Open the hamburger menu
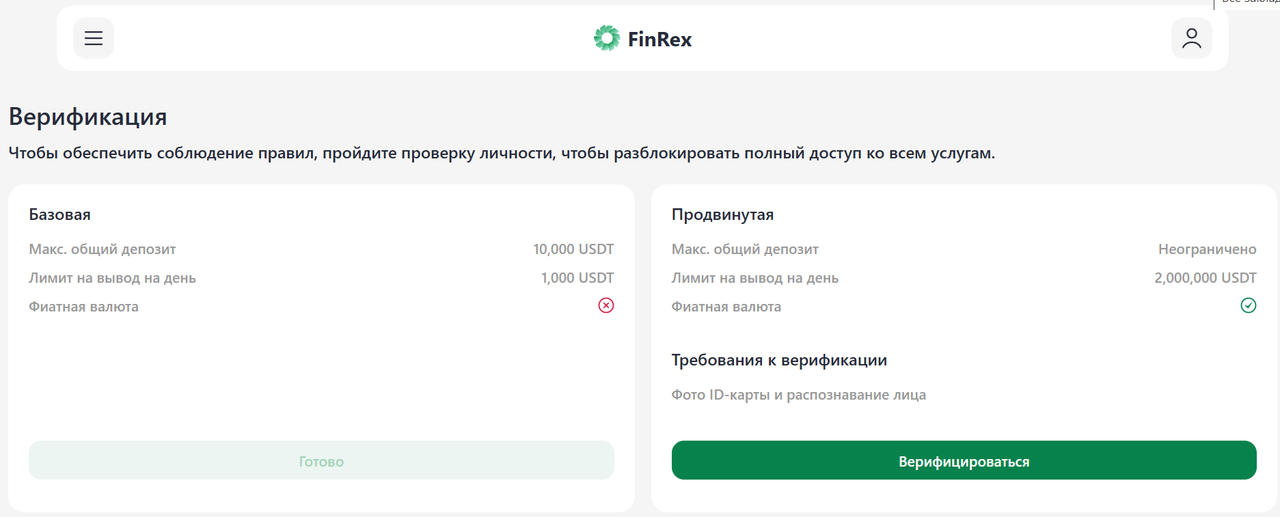This screenshot has height=517, width=1280. tap(93, 39)
